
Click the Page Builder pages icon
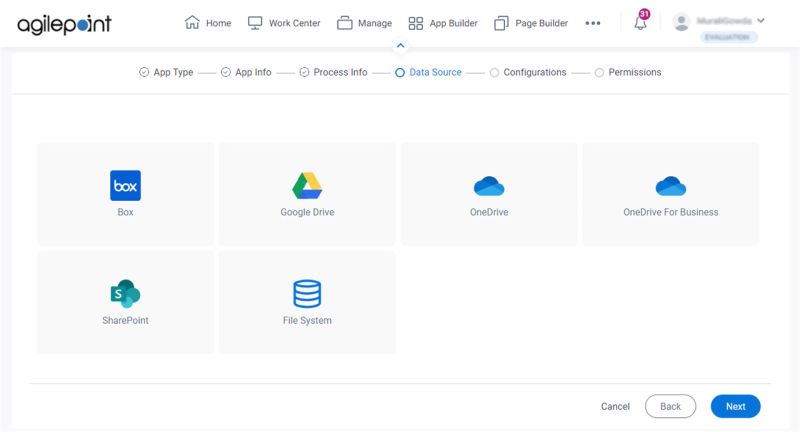(502, 23)
